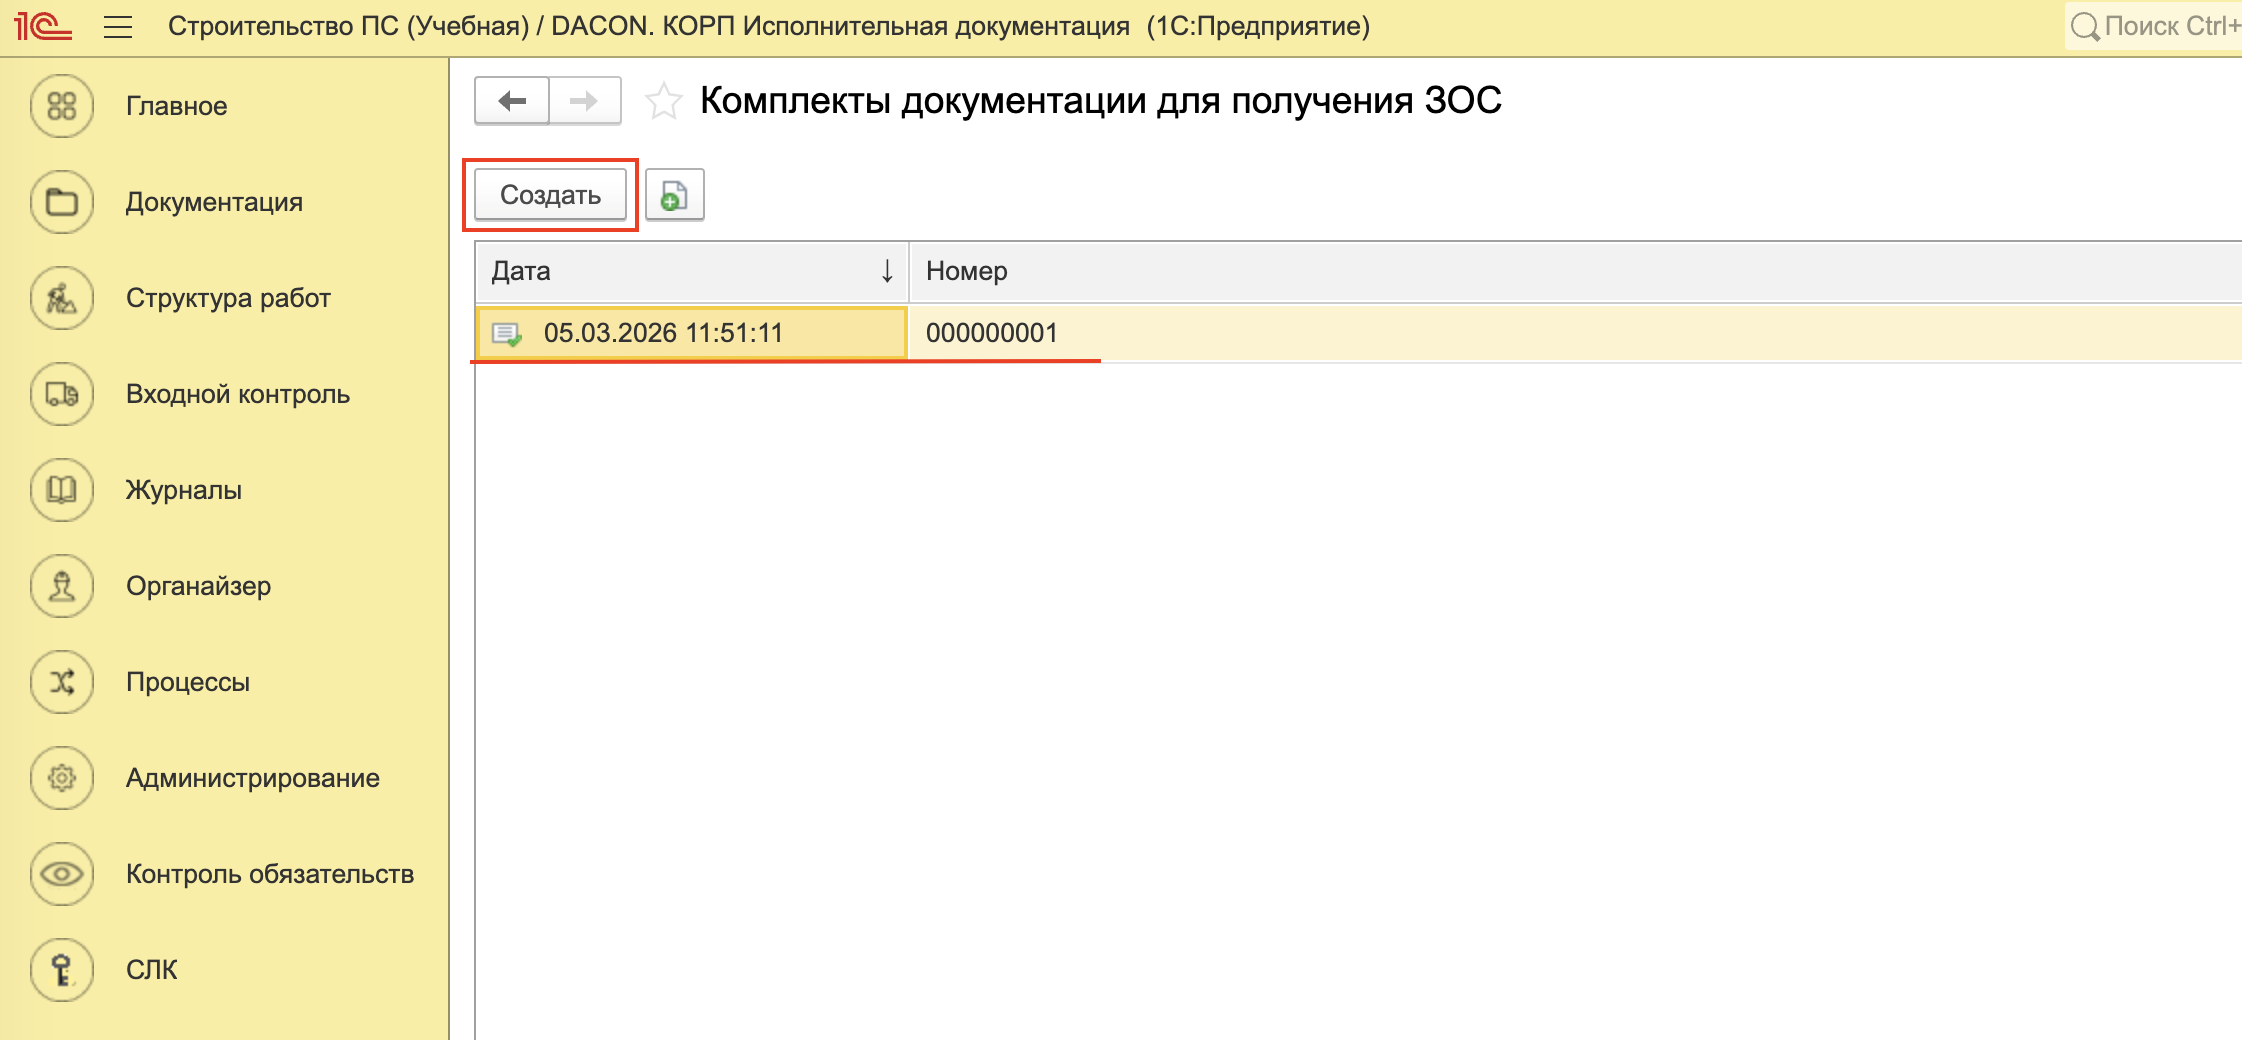Open the Процессы section
2242x1040 pixels.
coord(188,682)
